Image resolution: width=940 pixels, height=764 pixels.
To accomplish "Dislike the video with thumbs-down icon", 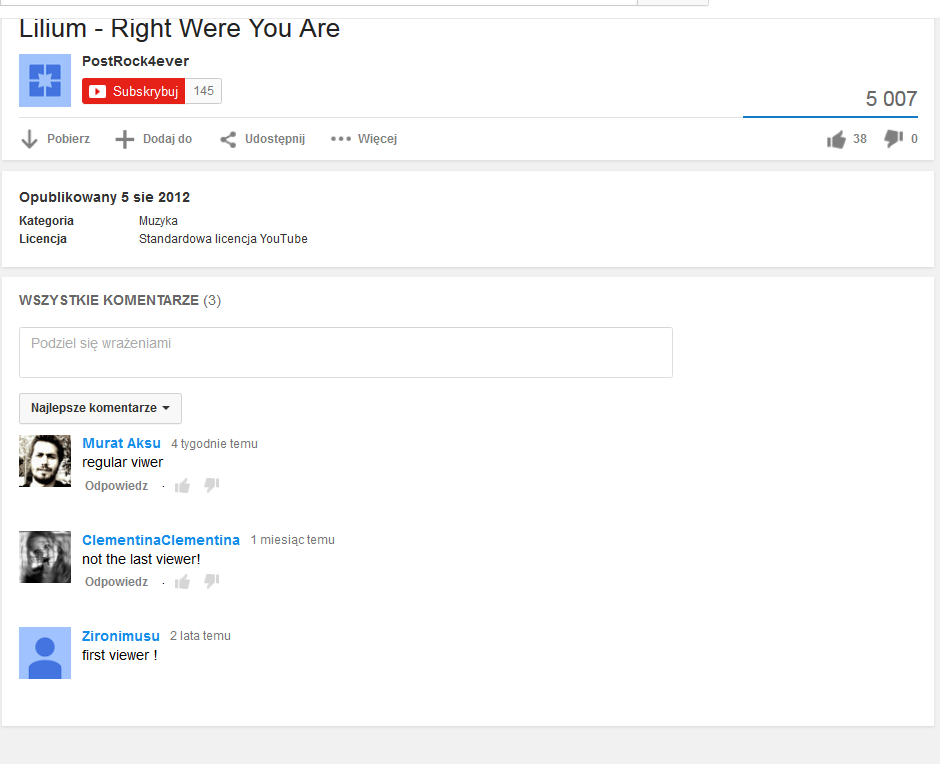I will click(x=893, y=139).
